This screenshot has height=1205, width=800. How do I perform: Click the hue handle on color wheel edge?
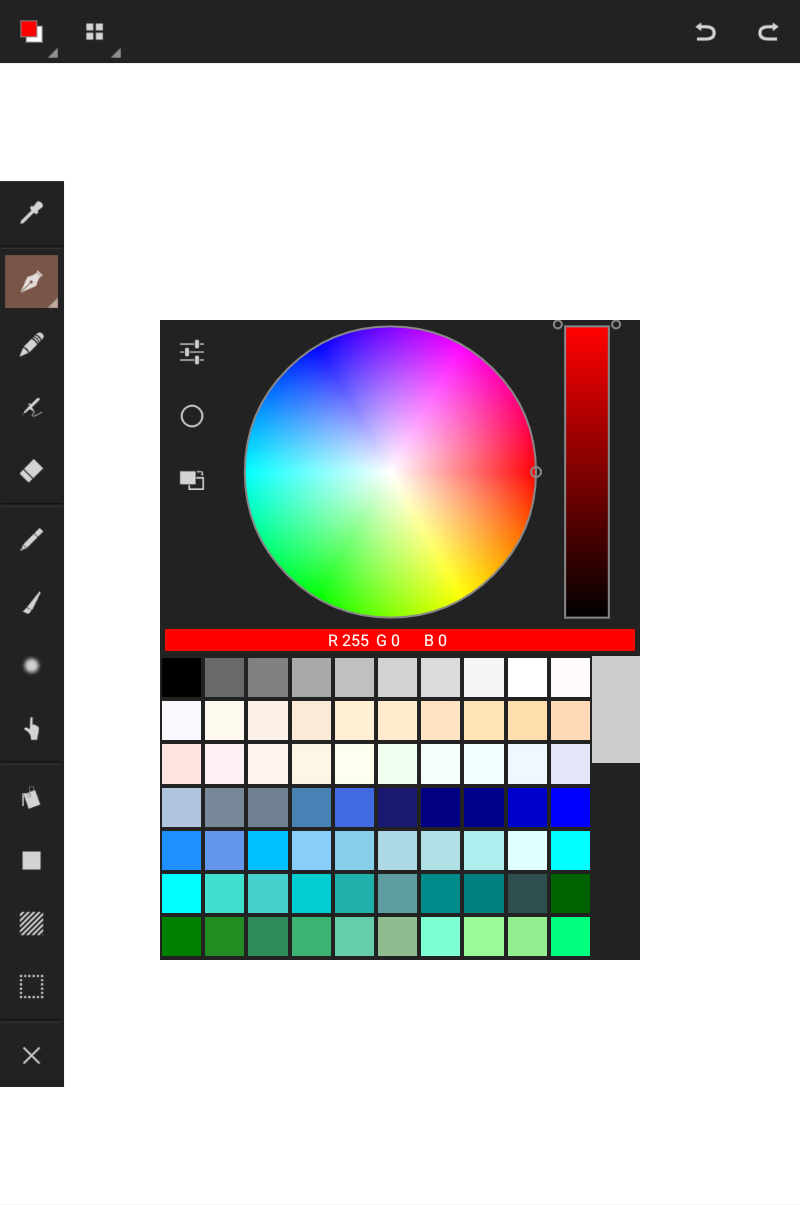(536, 472)
